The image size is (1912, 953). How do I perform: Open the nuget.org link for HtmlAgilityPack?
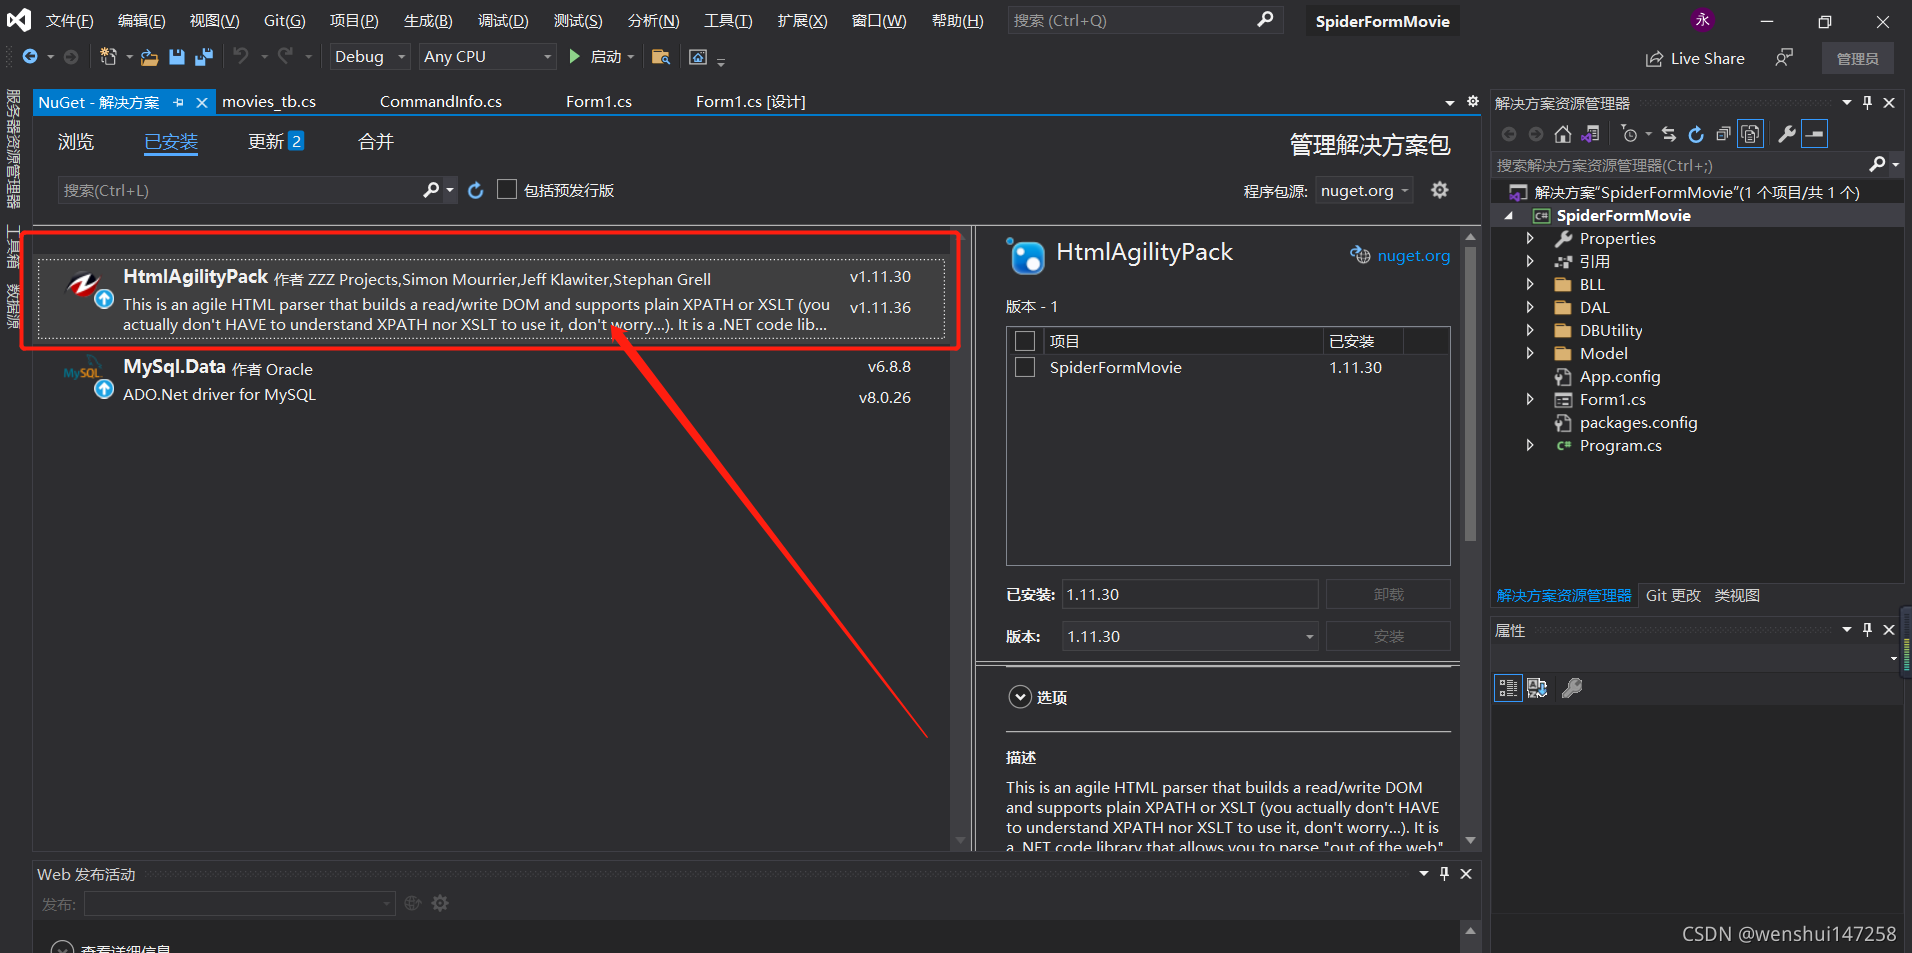(x=1413, y=256)
